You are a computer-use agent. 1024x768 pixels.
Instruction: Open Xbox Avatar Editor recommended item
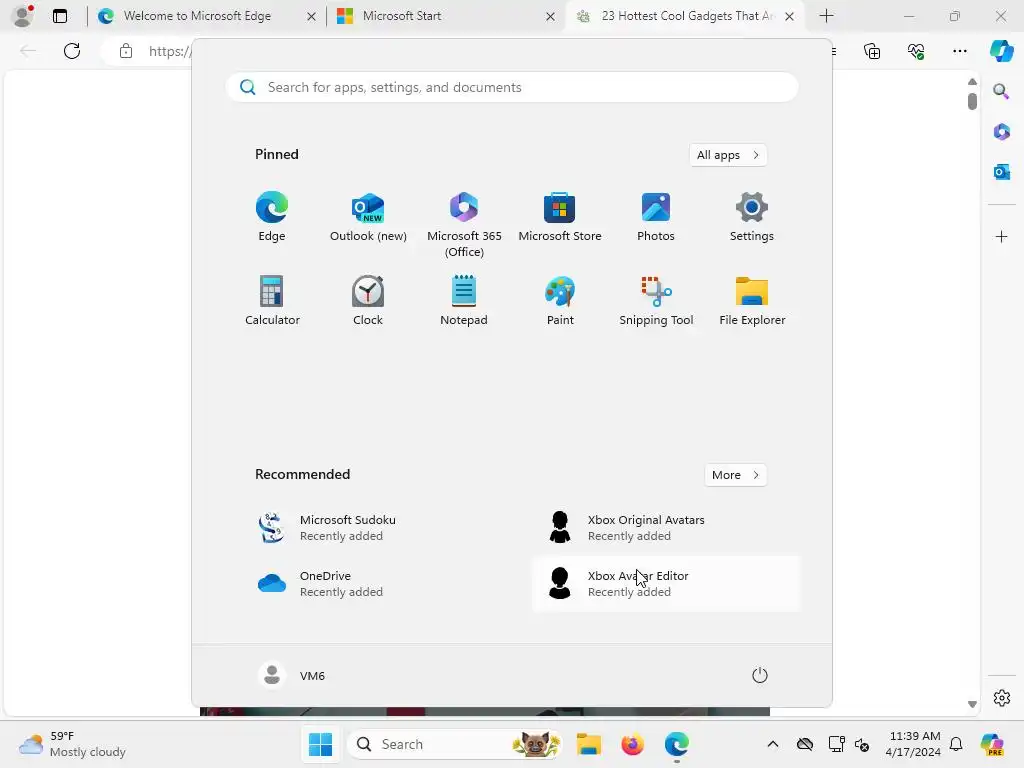[666, 584]
